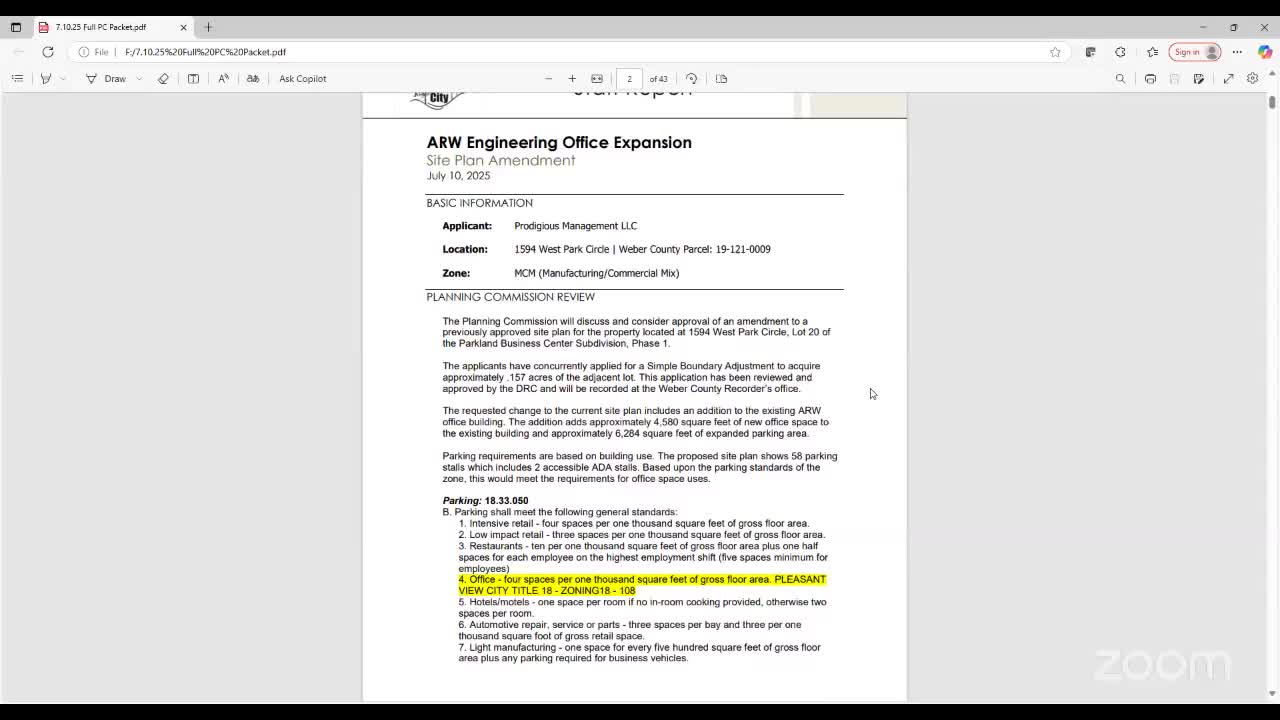Open the Read aloud feature
1280x720 pixels.
(223, 79)
